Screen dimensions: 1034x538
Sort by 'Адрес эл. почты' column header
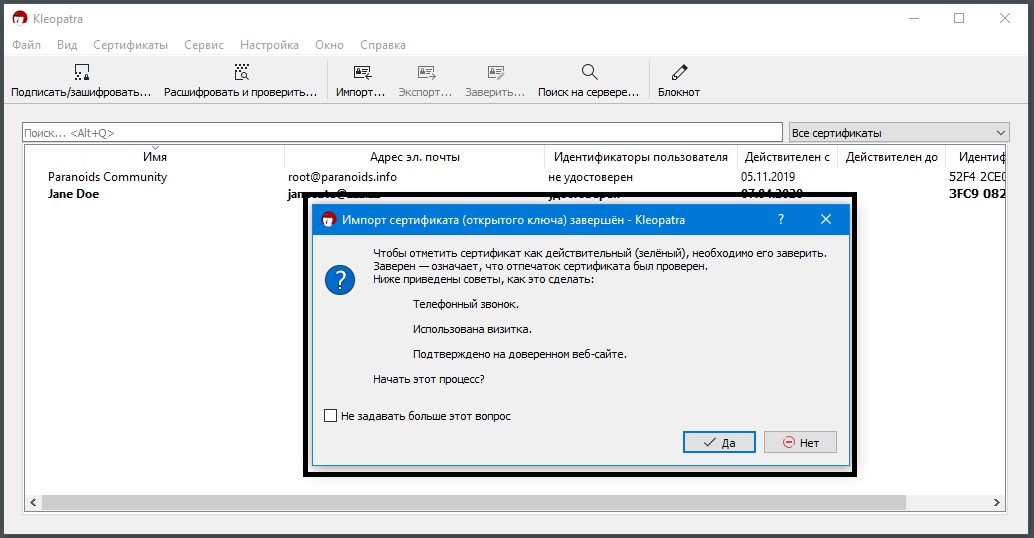(415, 157)
